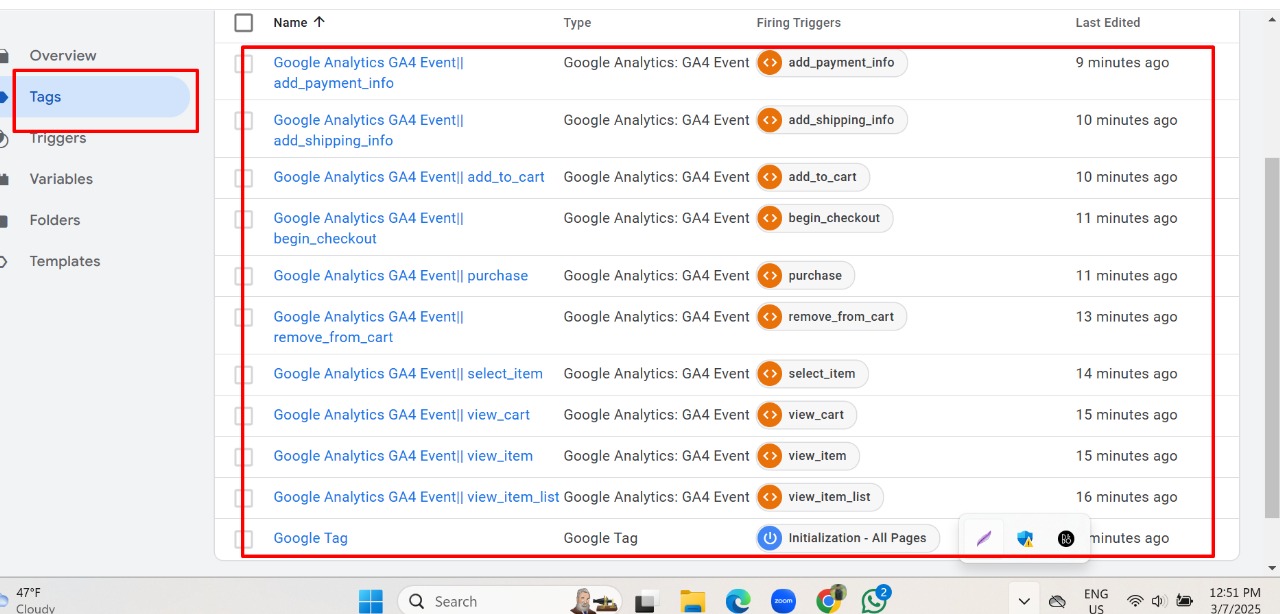The height and width of the screenshot is (614, 1280).
Task: Click the cloud sync tray icon
Action: coord(1057,601)
